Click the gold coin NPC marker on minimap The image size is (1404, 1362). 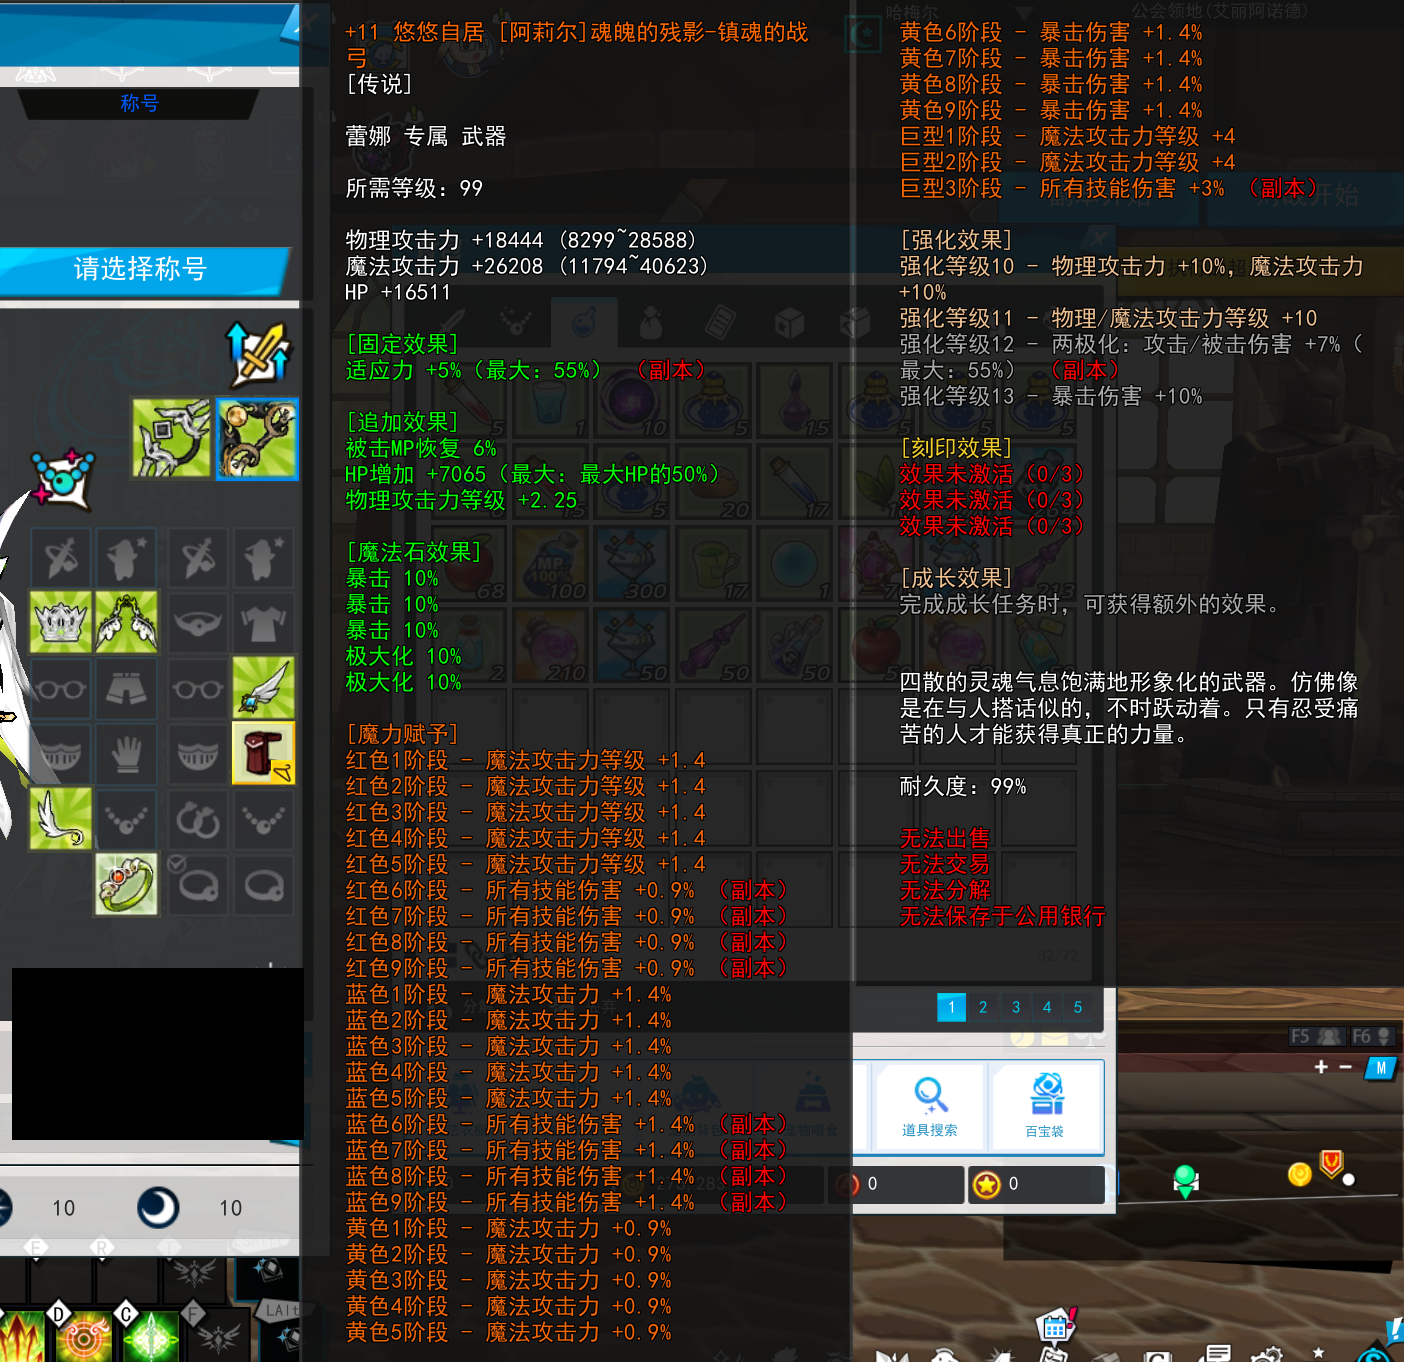click(x=1299, y=1174)
